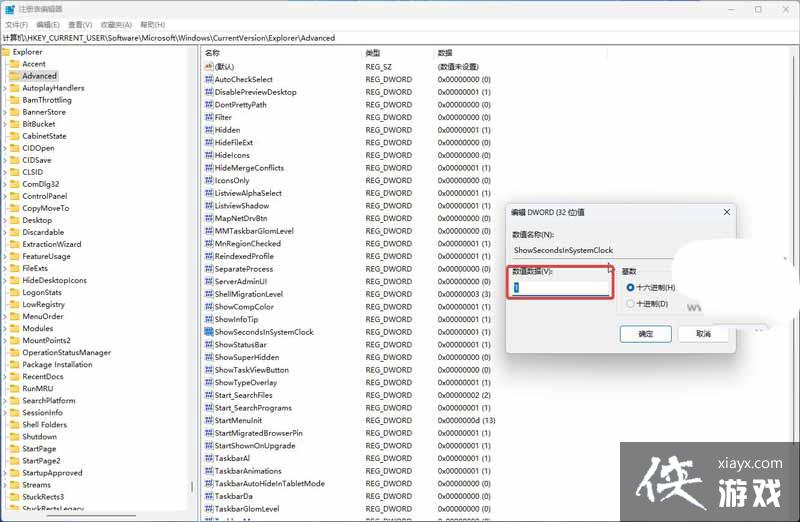Expand the AutoplayHandlers tree node
Screen dimensions: 800x522
click(x=5, y=88)
